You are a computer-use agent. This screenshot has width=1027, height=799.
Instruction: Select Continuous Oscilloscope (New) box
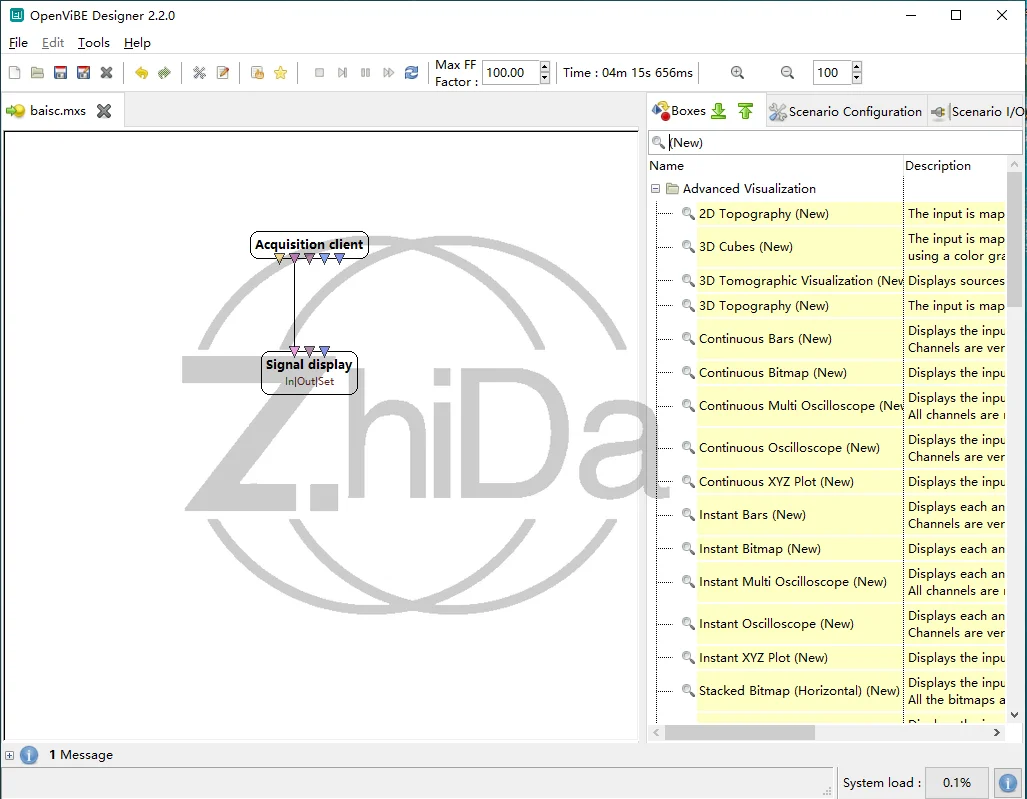point(789,448)
